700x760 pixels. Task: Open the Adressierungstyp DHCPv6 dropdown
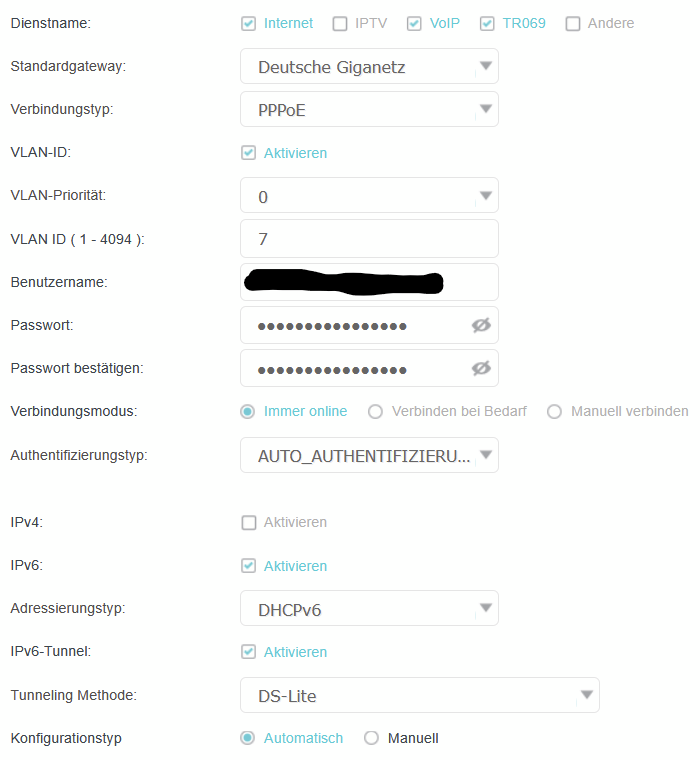(x=369, y=608)
